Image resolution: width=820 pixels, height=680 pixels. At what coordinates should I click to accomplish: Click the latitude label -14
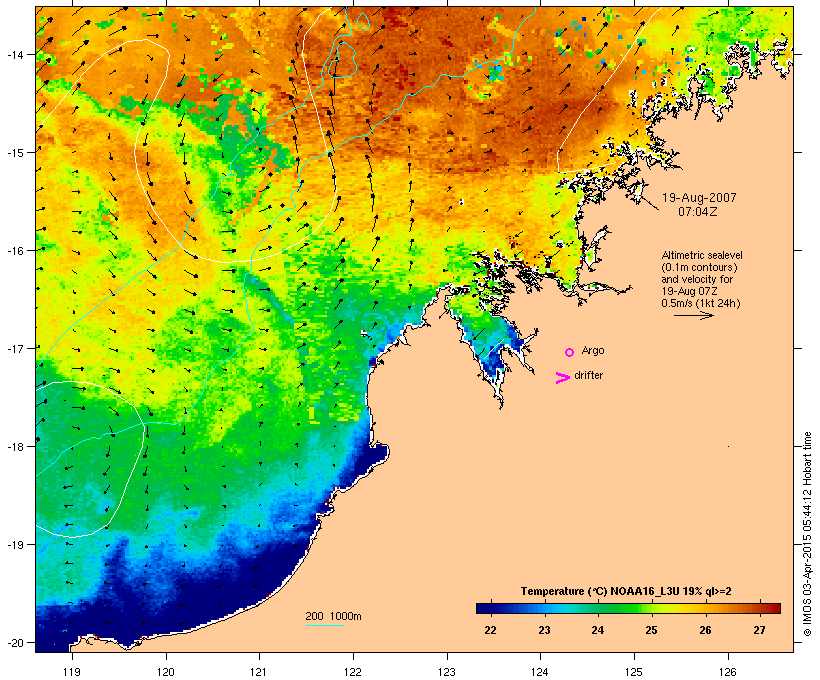14,54
